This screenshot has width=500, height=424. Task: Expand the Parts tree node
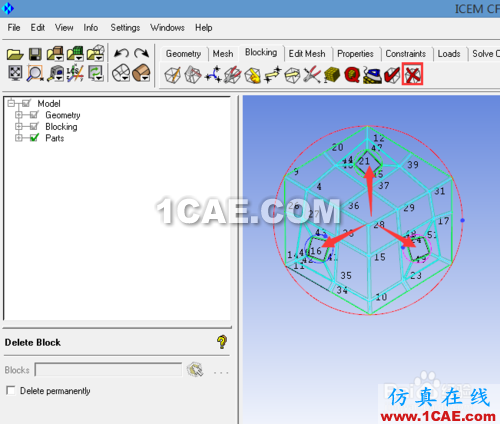(x=19, y=138)
